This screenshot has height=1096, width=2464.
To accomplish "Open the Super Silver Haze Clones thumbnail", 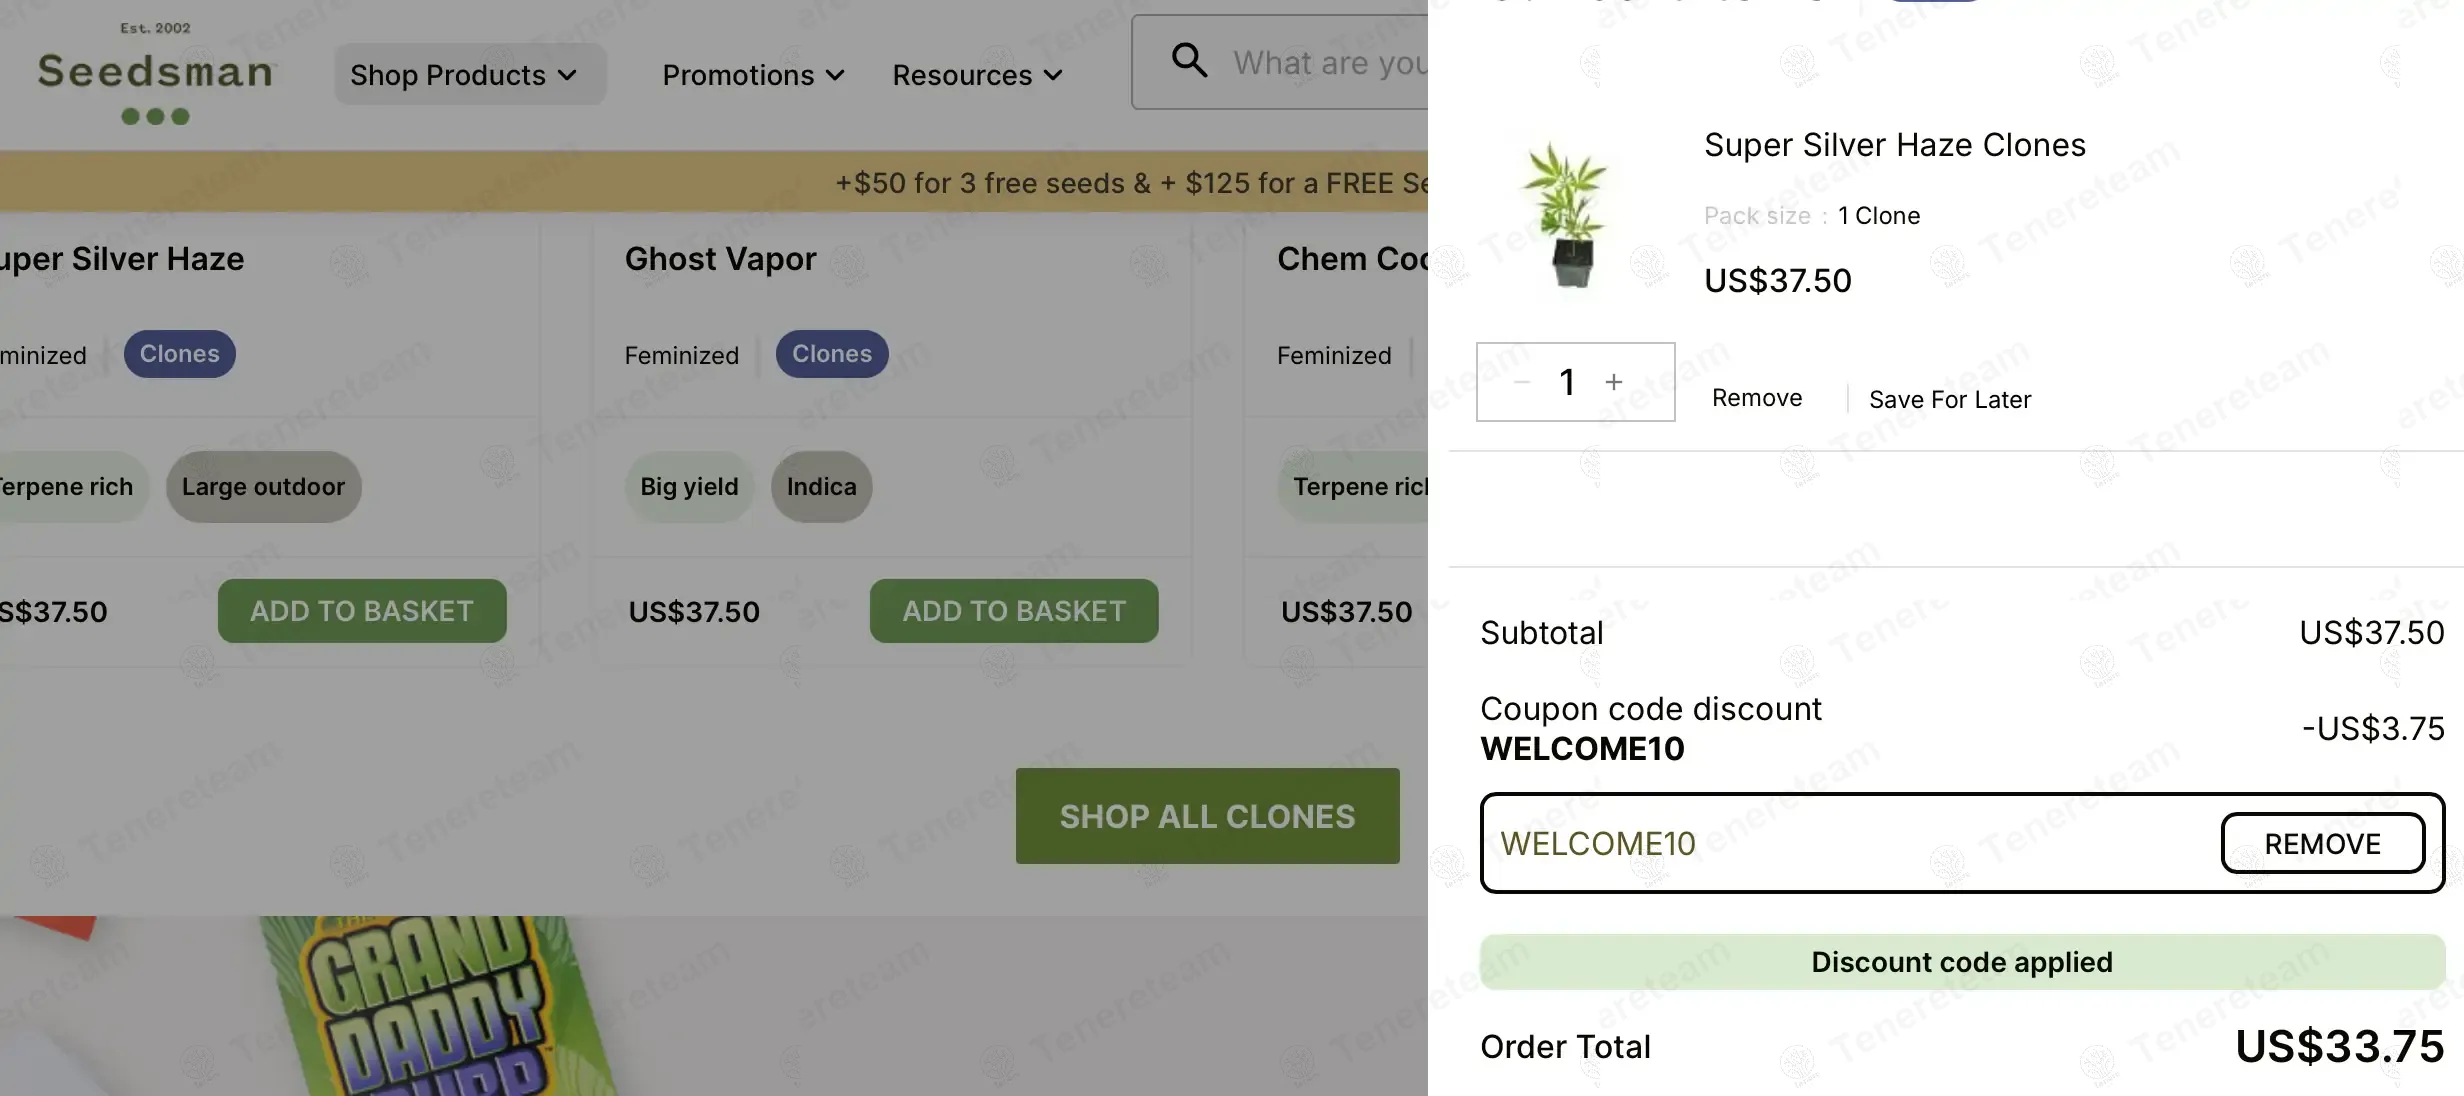I will pos(1567,214).
